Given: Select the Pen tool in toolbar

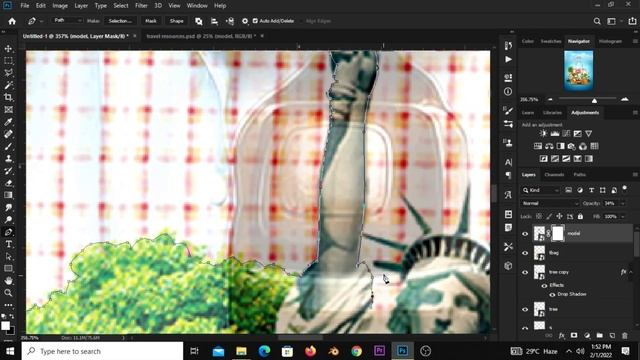Looking at the screenshot, I should pos(8,232).
